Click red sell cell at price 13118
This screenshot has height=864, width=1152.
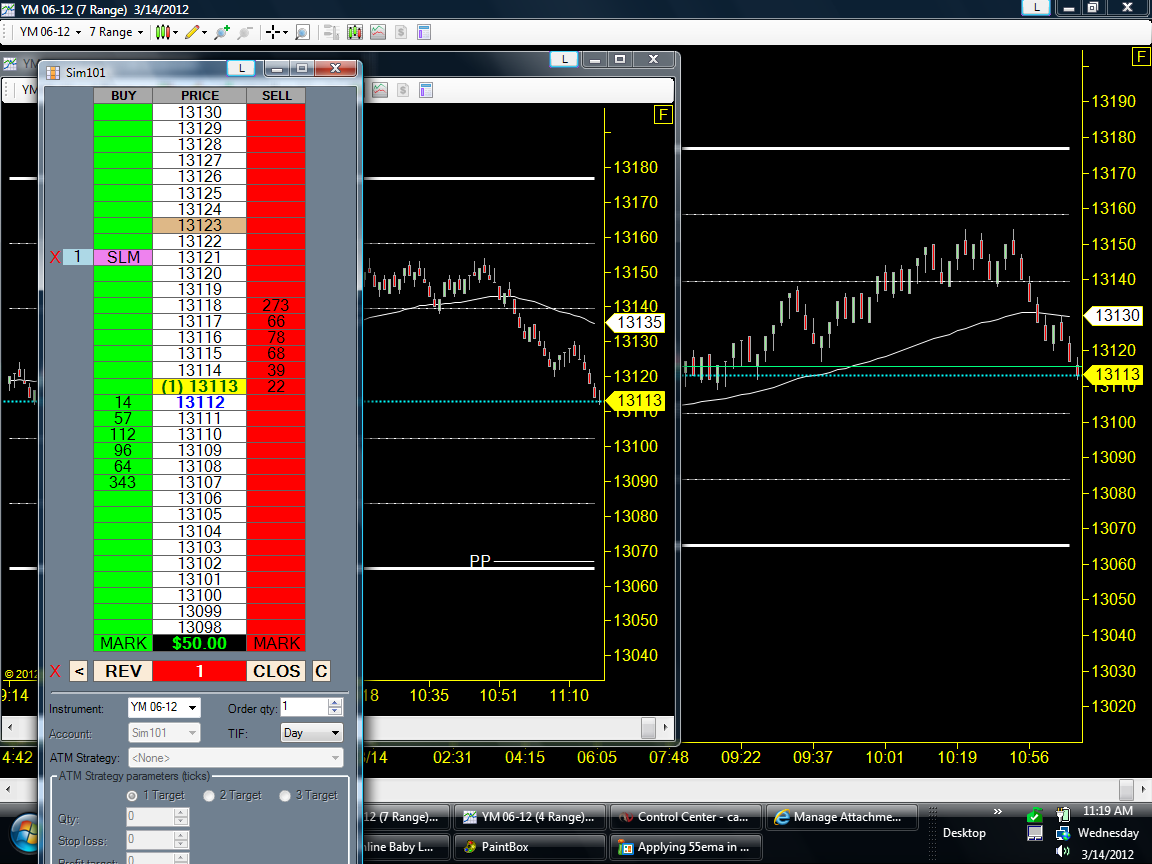click(x=276, y=306)
